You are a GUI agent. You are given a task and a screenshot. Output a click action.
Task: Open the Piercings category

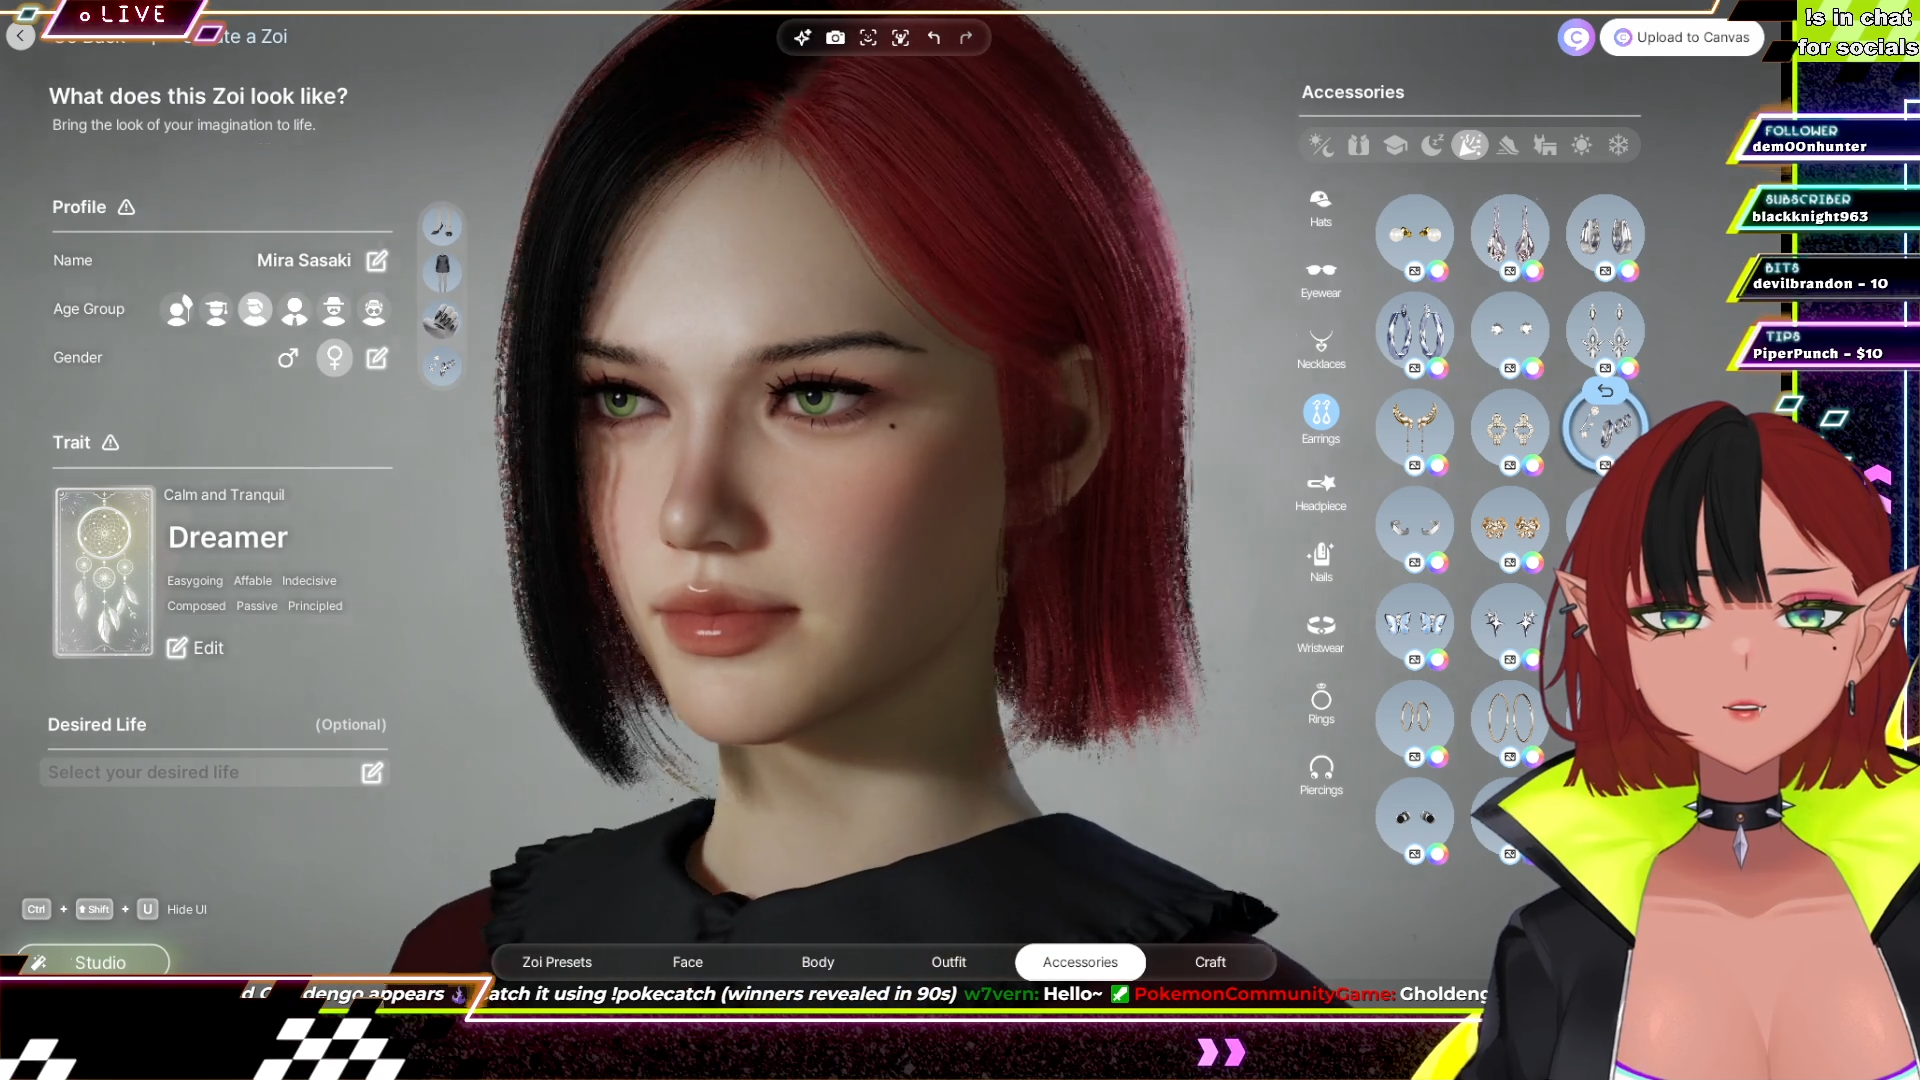pyautogui.click(x=1320, y=775)
